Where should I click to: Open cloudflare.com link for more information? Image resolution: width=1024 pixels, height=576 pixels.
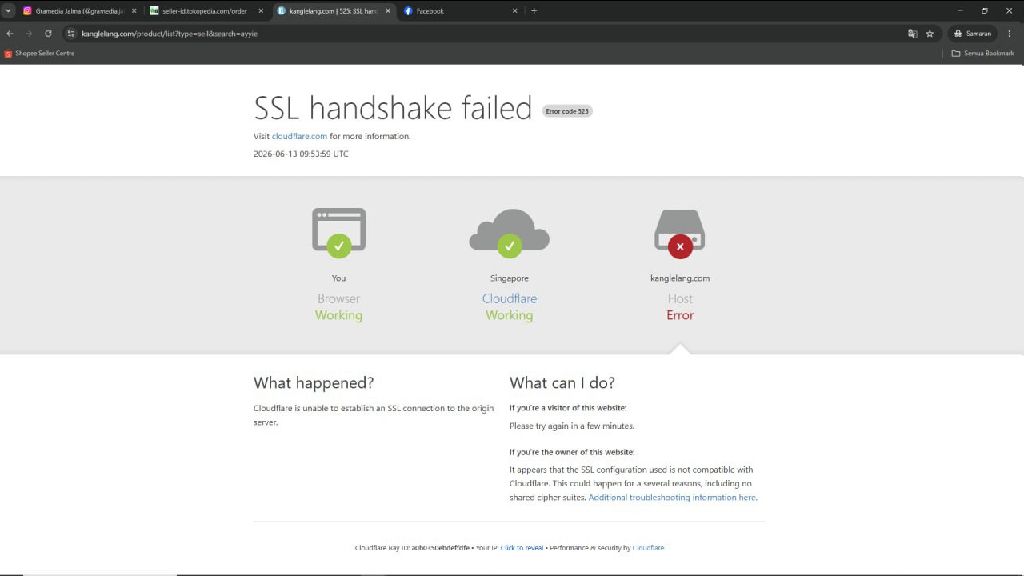point(299,136)
